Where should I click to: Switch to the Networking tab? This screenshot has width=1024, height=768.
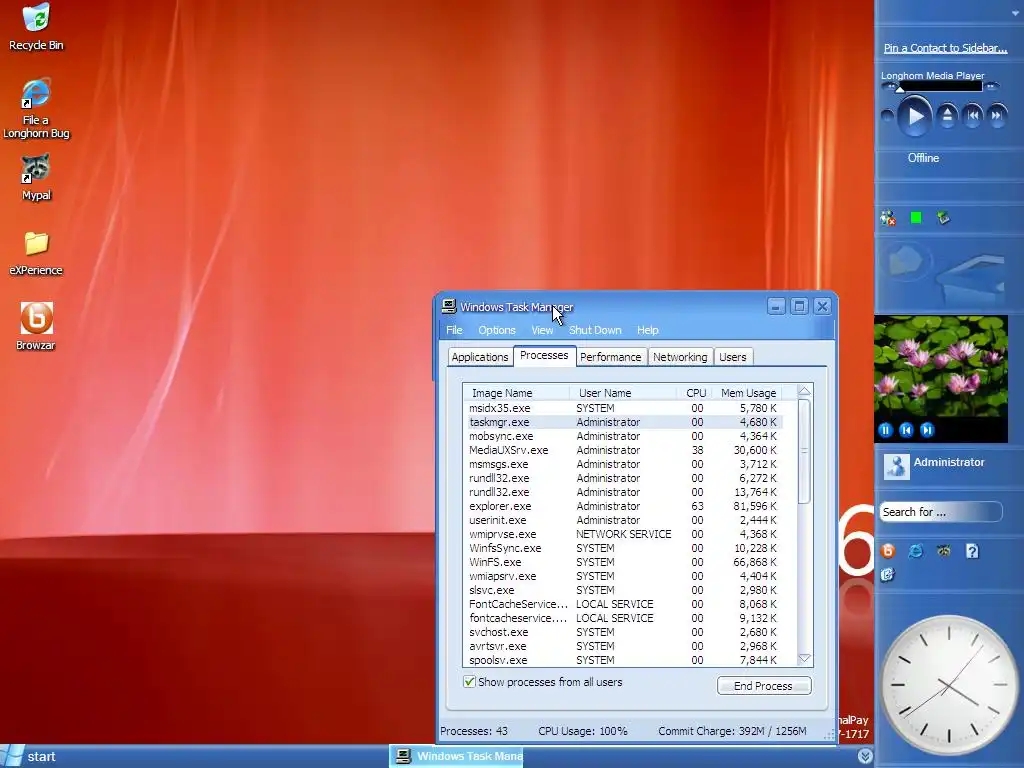[x=680, y=357]
